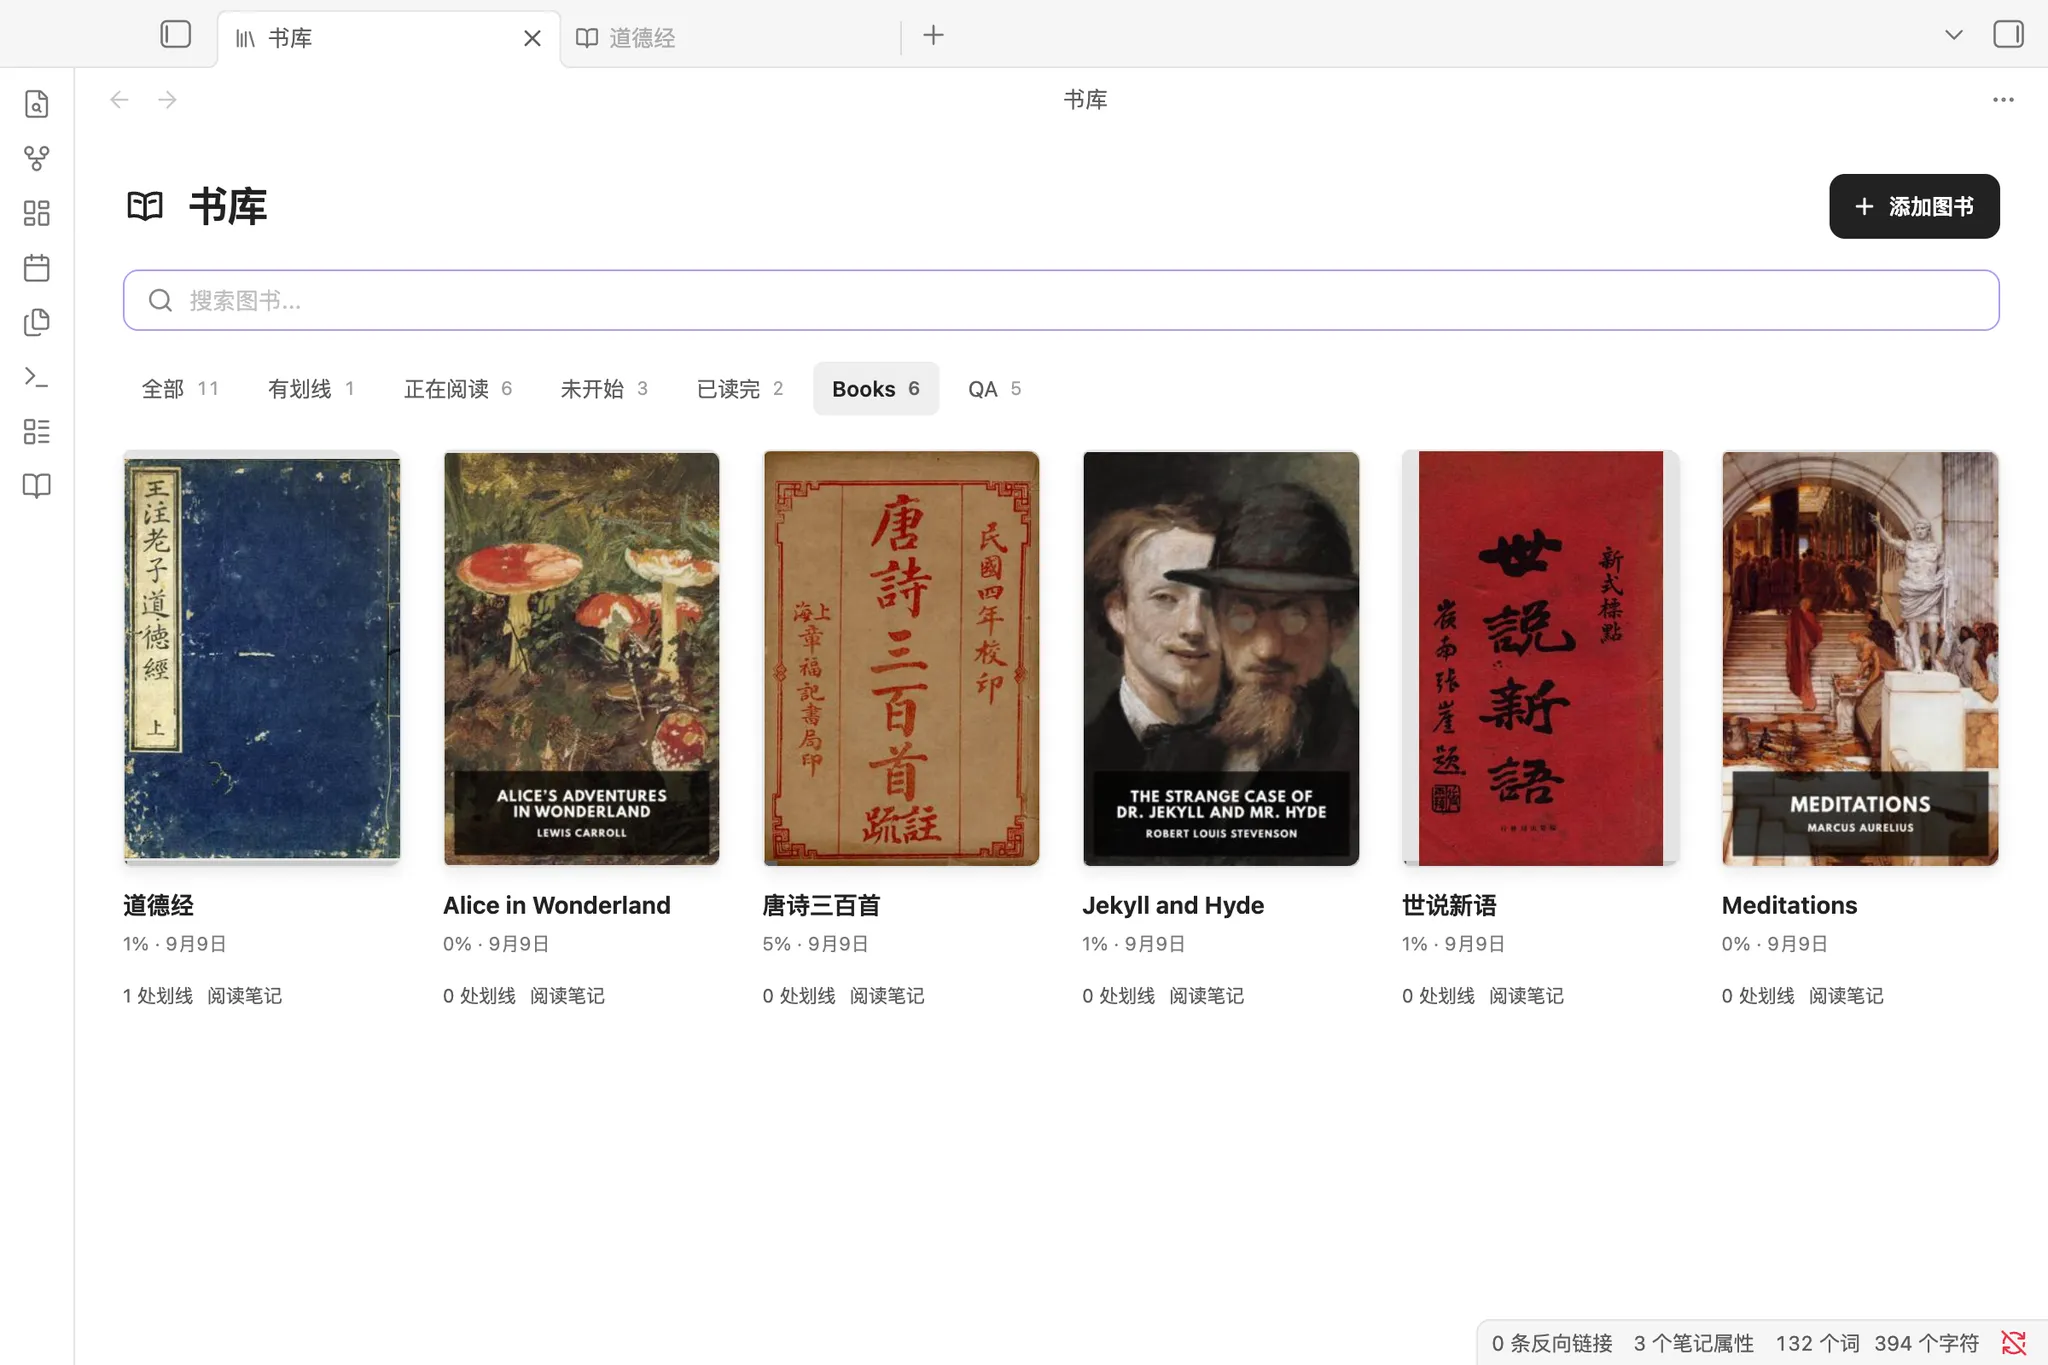The height and width of the screenshot is (1365, 2048).
Task: Open the graph view icon
Action: [37, 158]
